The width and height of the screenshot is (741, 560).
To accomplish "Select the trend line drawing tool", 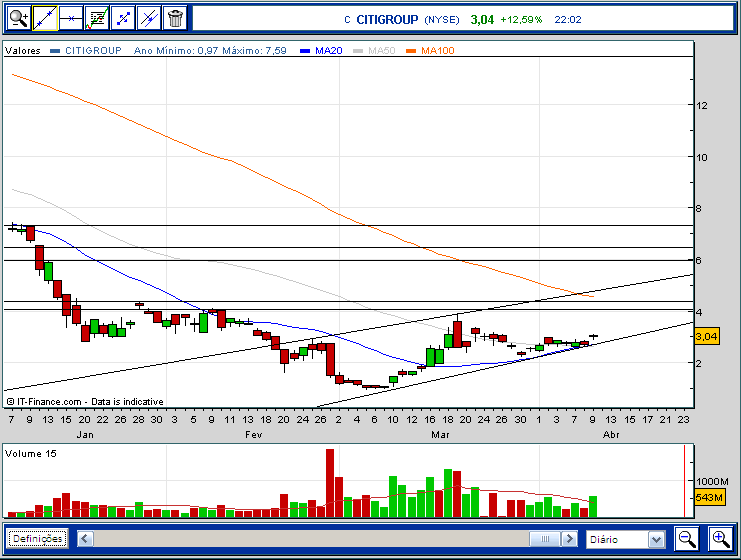I will (45, 18).
